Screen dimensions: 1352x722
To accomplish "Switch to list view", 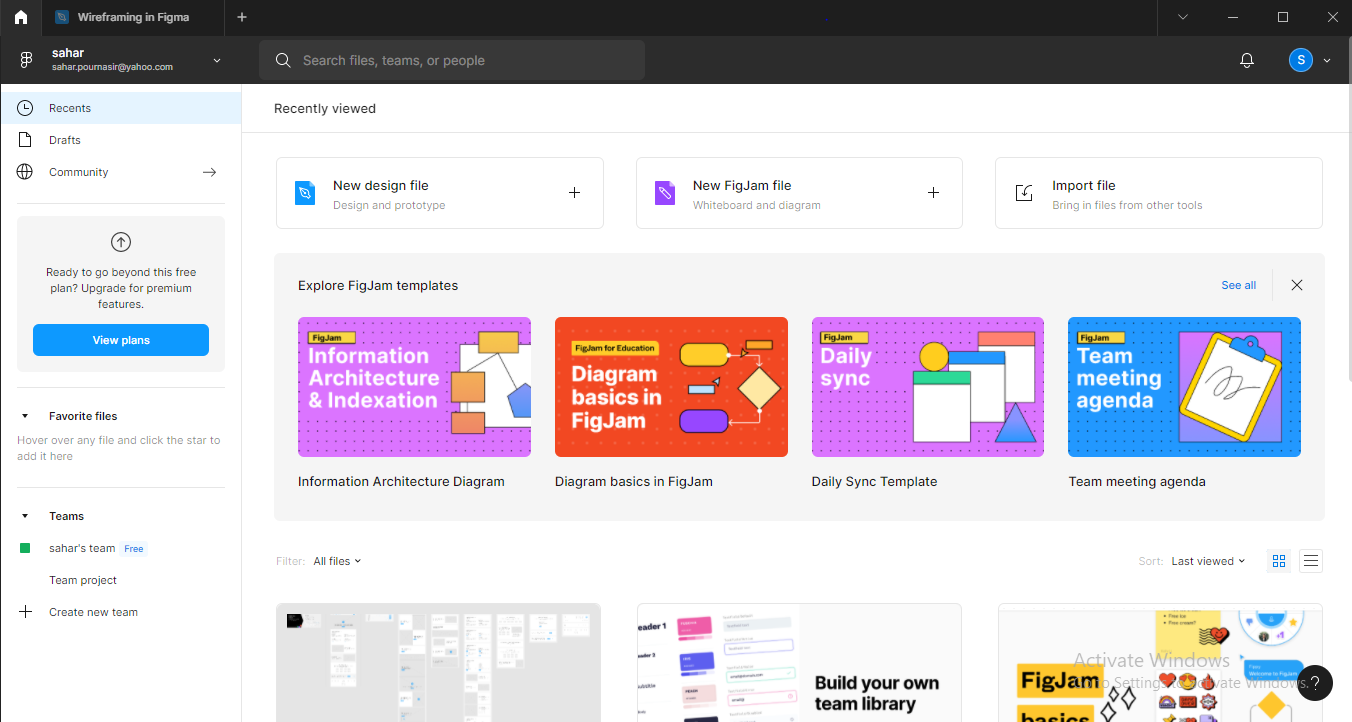I will tap(1311, 561).
